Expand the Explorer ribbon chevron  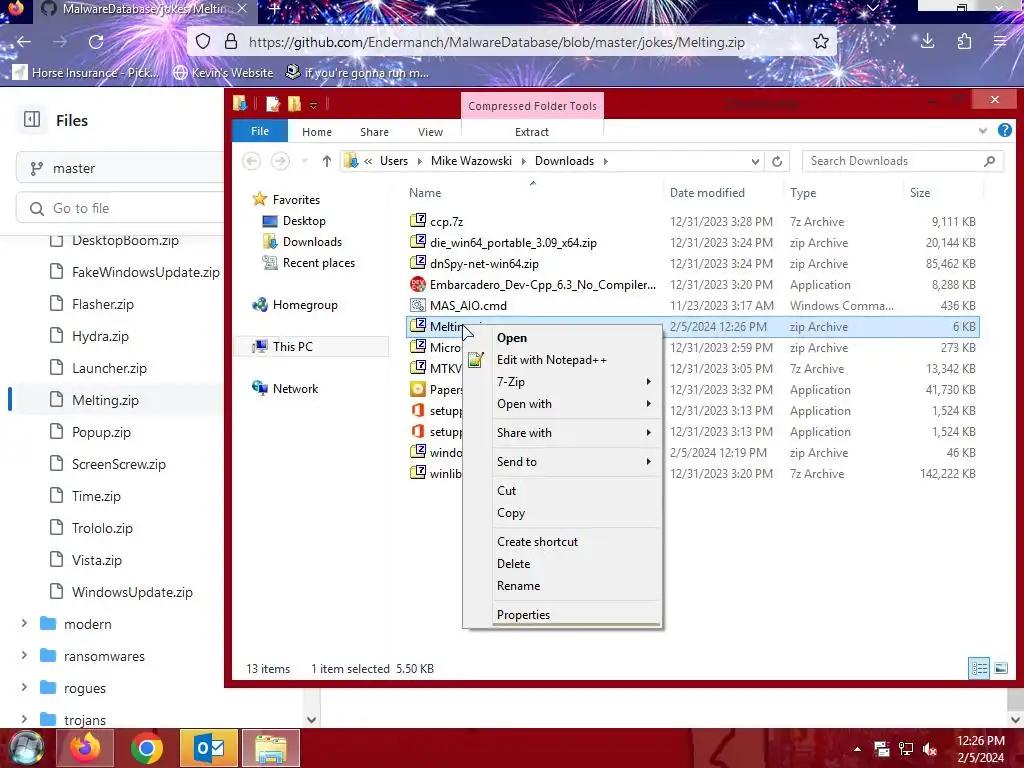pyautogui.click(x=982, y=131)
